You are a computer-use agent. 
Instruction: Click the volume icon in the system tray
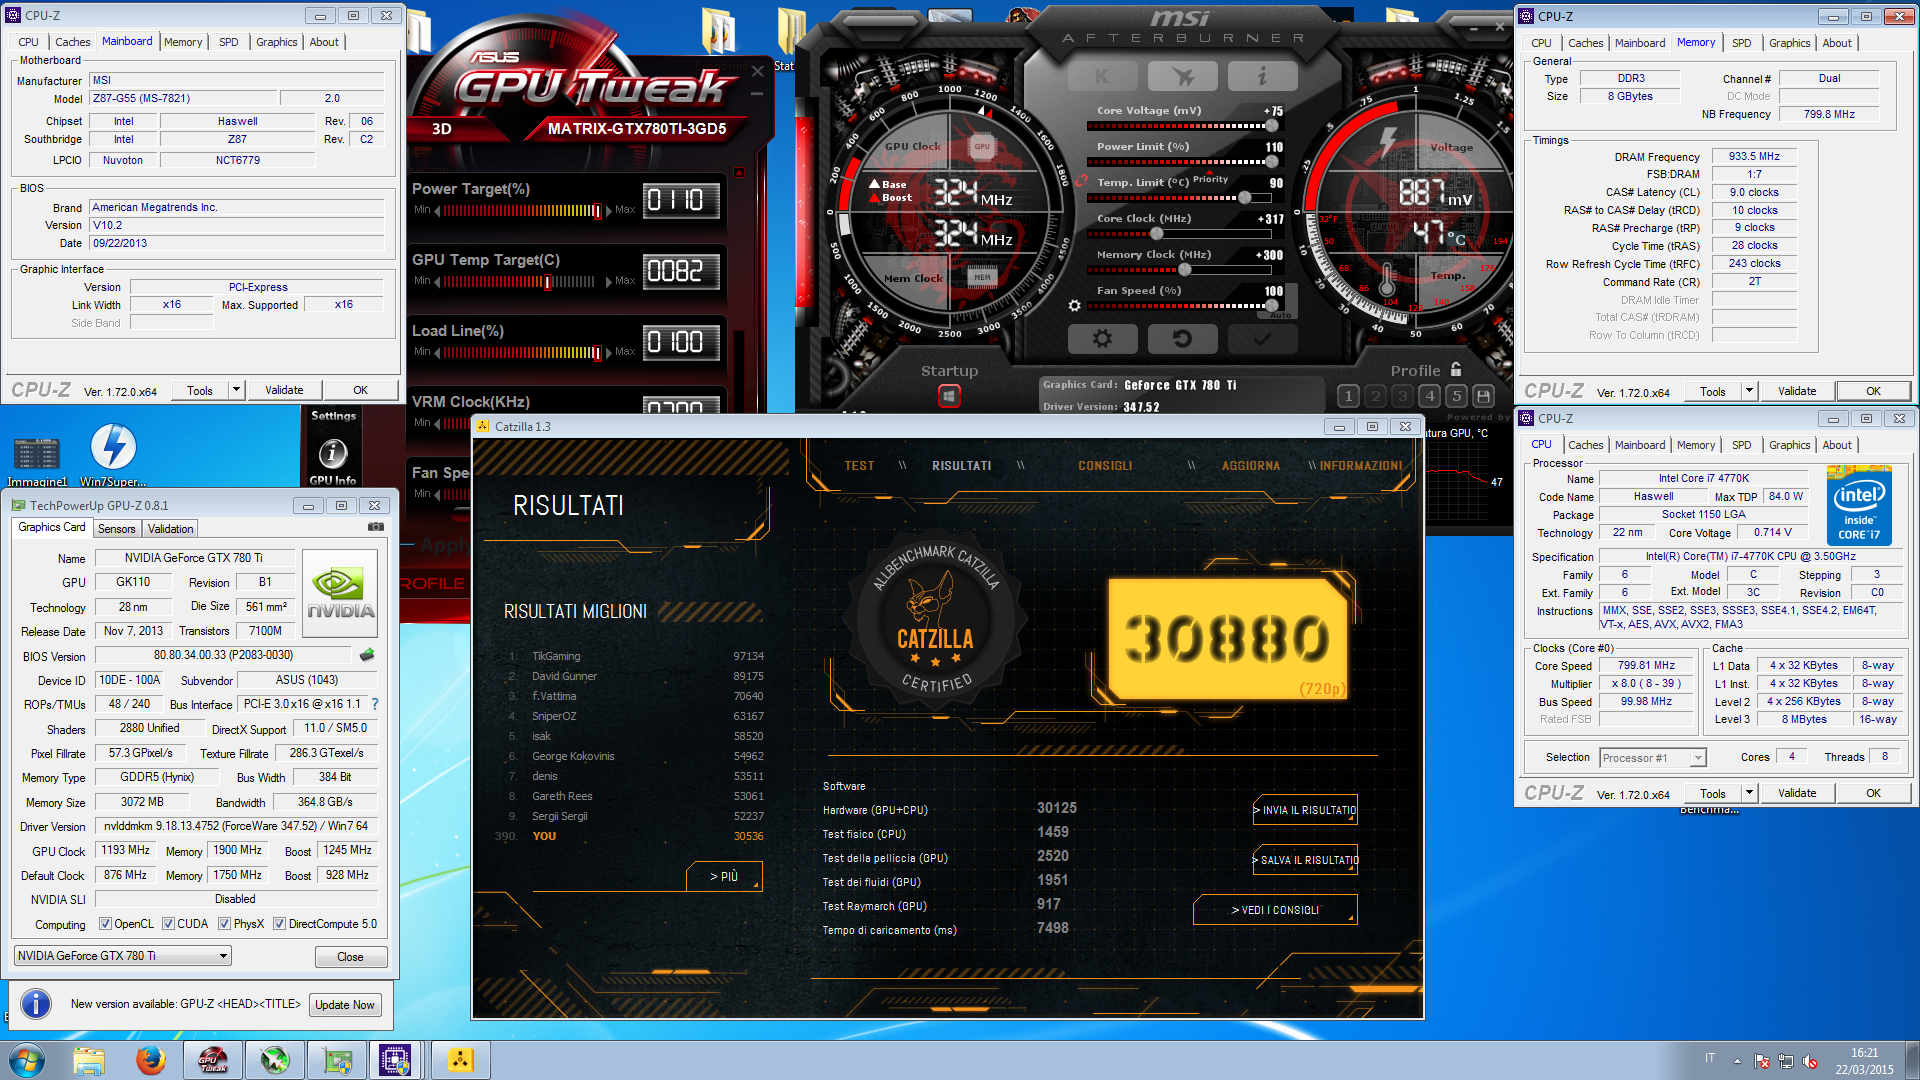tap(1809, 1061)
